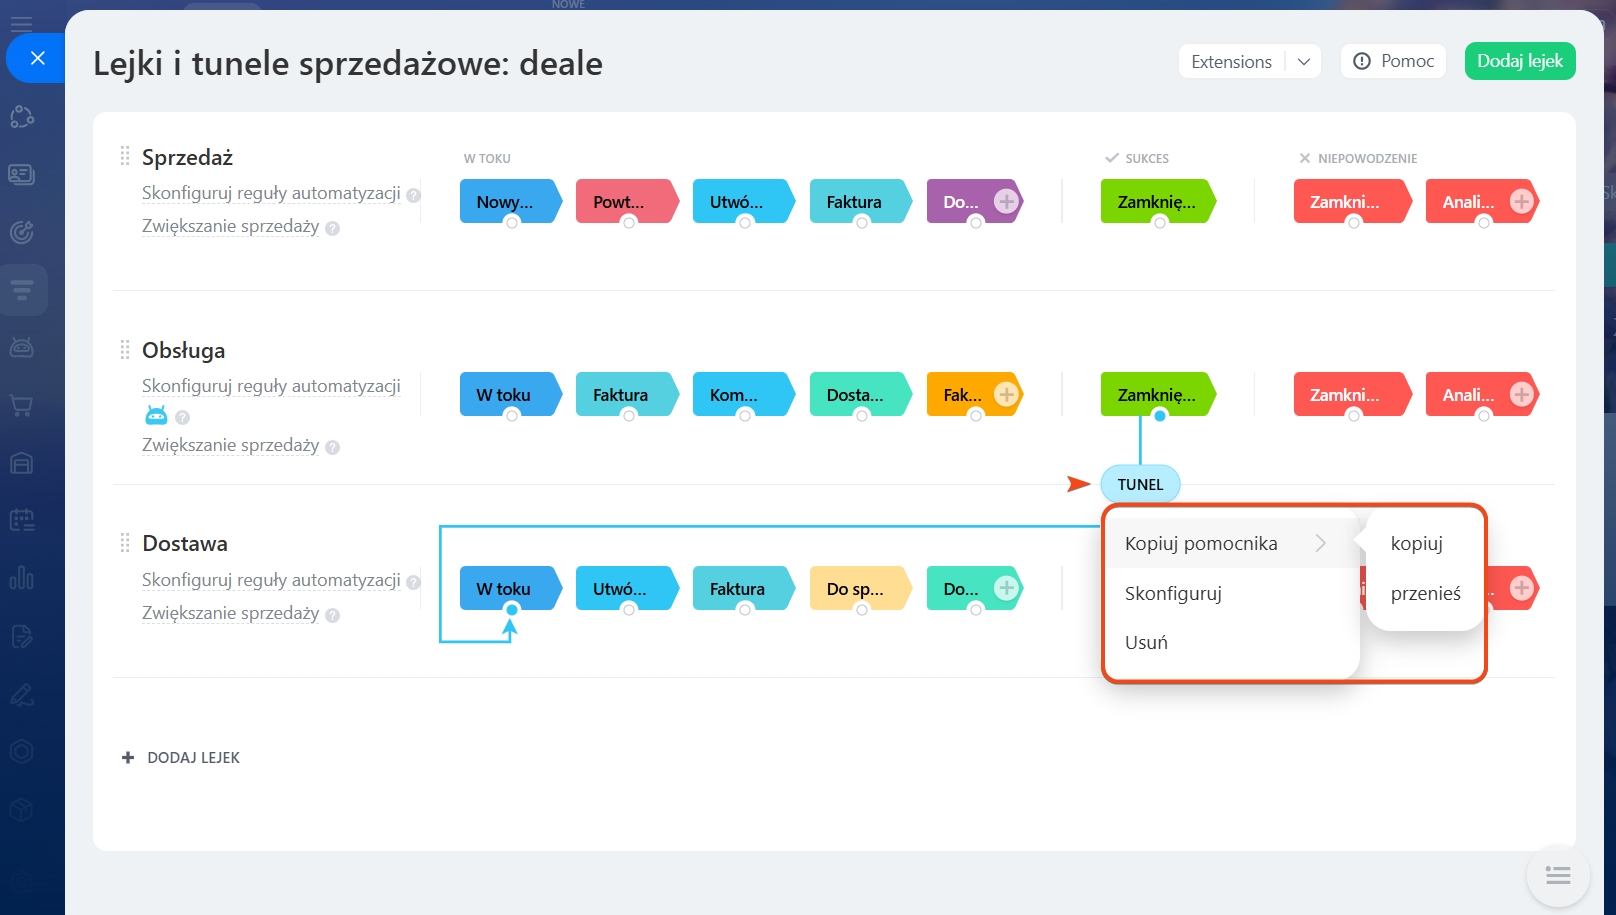Viewport: 1616px width, 915px height.
Task: Open the document edit icon in the sidebar
Action: point(21,636)
